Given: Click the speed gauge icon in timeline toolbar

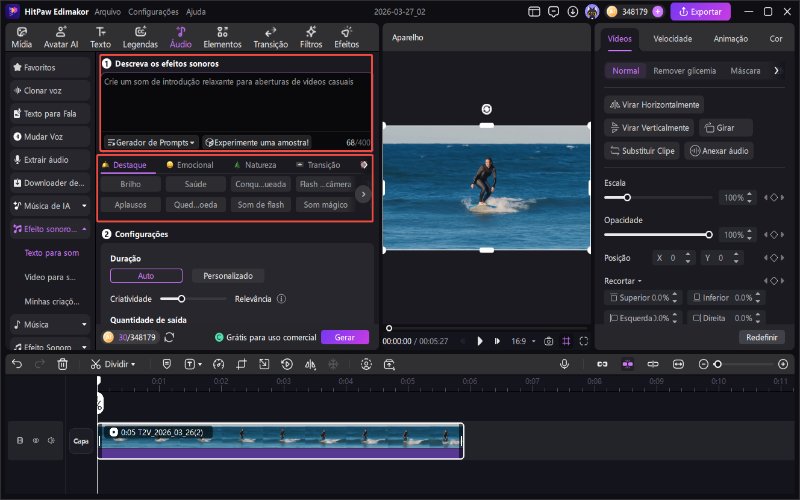Looking at the screenshot, I should pos(218,364).
